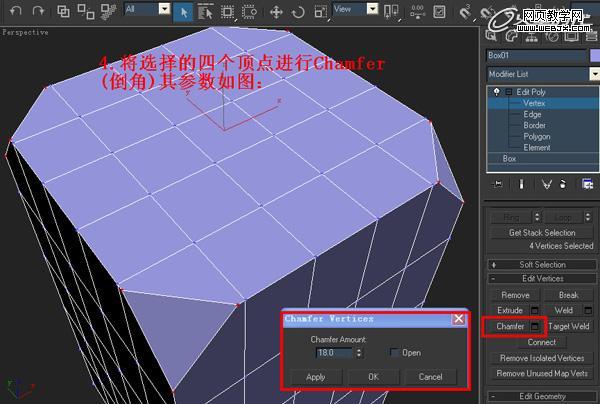Click the Chamfer Amount value field

click(x=334, y=353)
